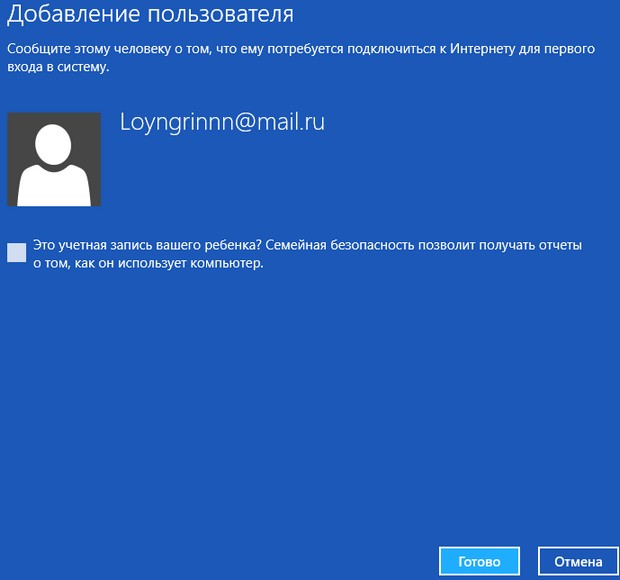Click the Loyngrinnn@mail.ru email address

coord(222,122)
